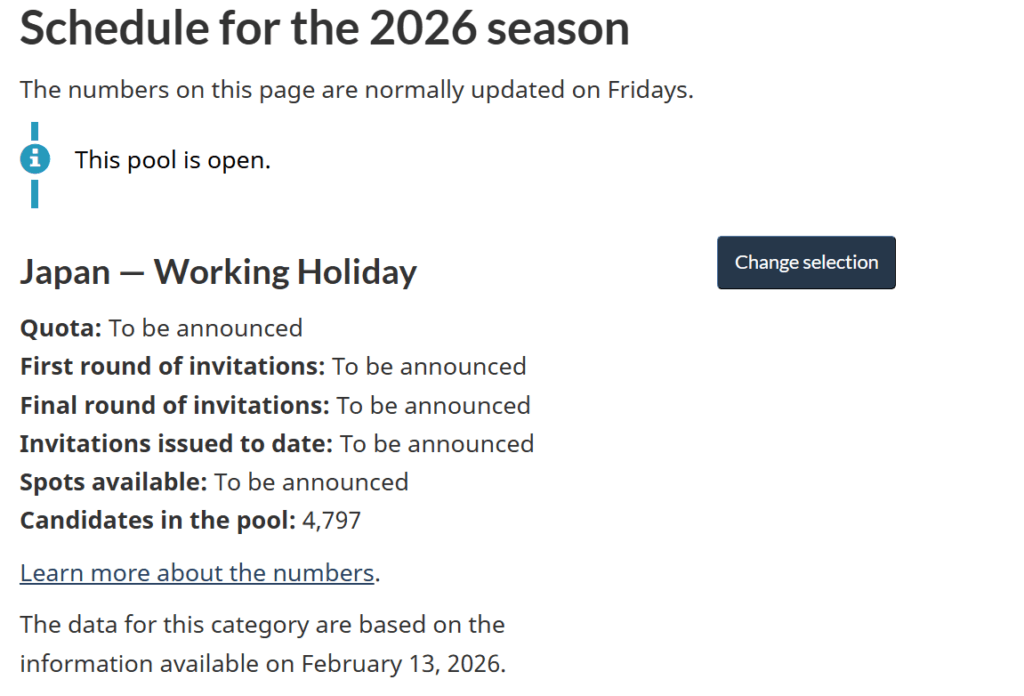Click the Schedule for the 2026 season heading
The image size is (1024, 696).
tap(324, 28)
